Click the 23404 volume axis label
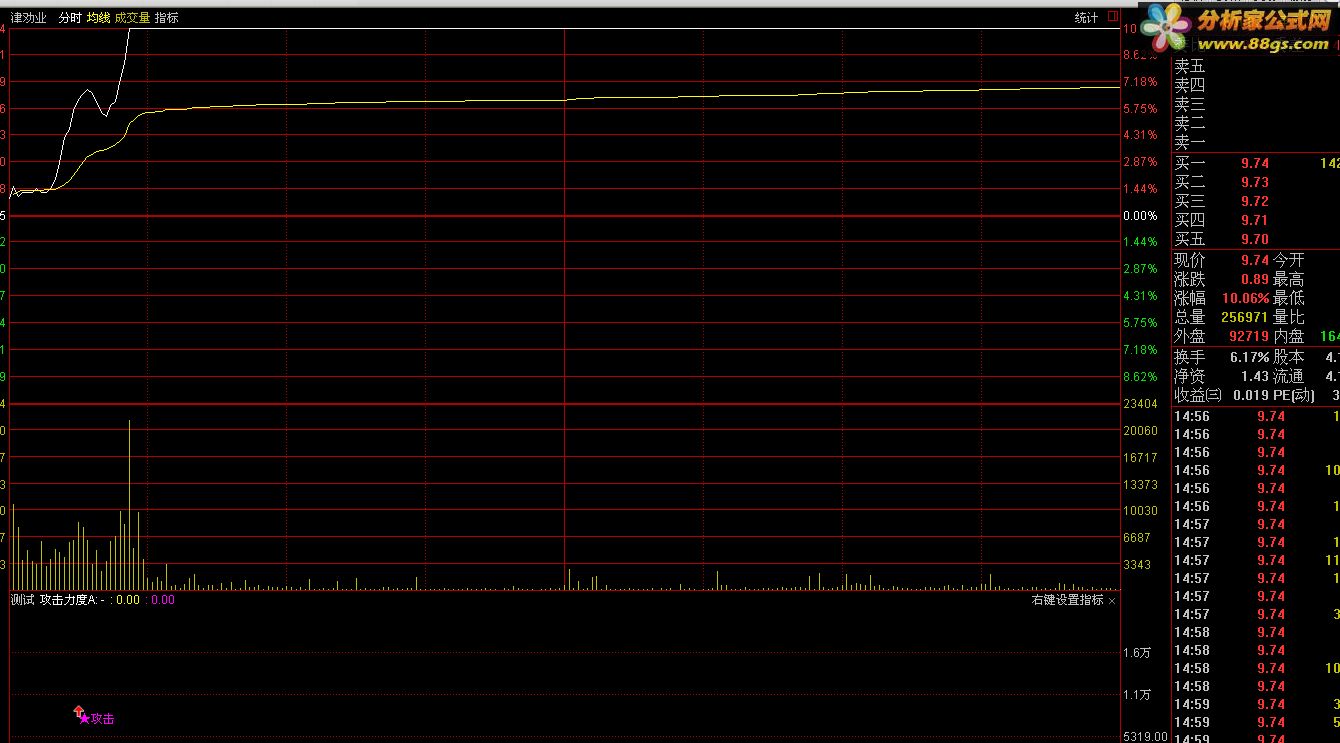This screenshot has height=743, width=1340. coord(1141,404)
